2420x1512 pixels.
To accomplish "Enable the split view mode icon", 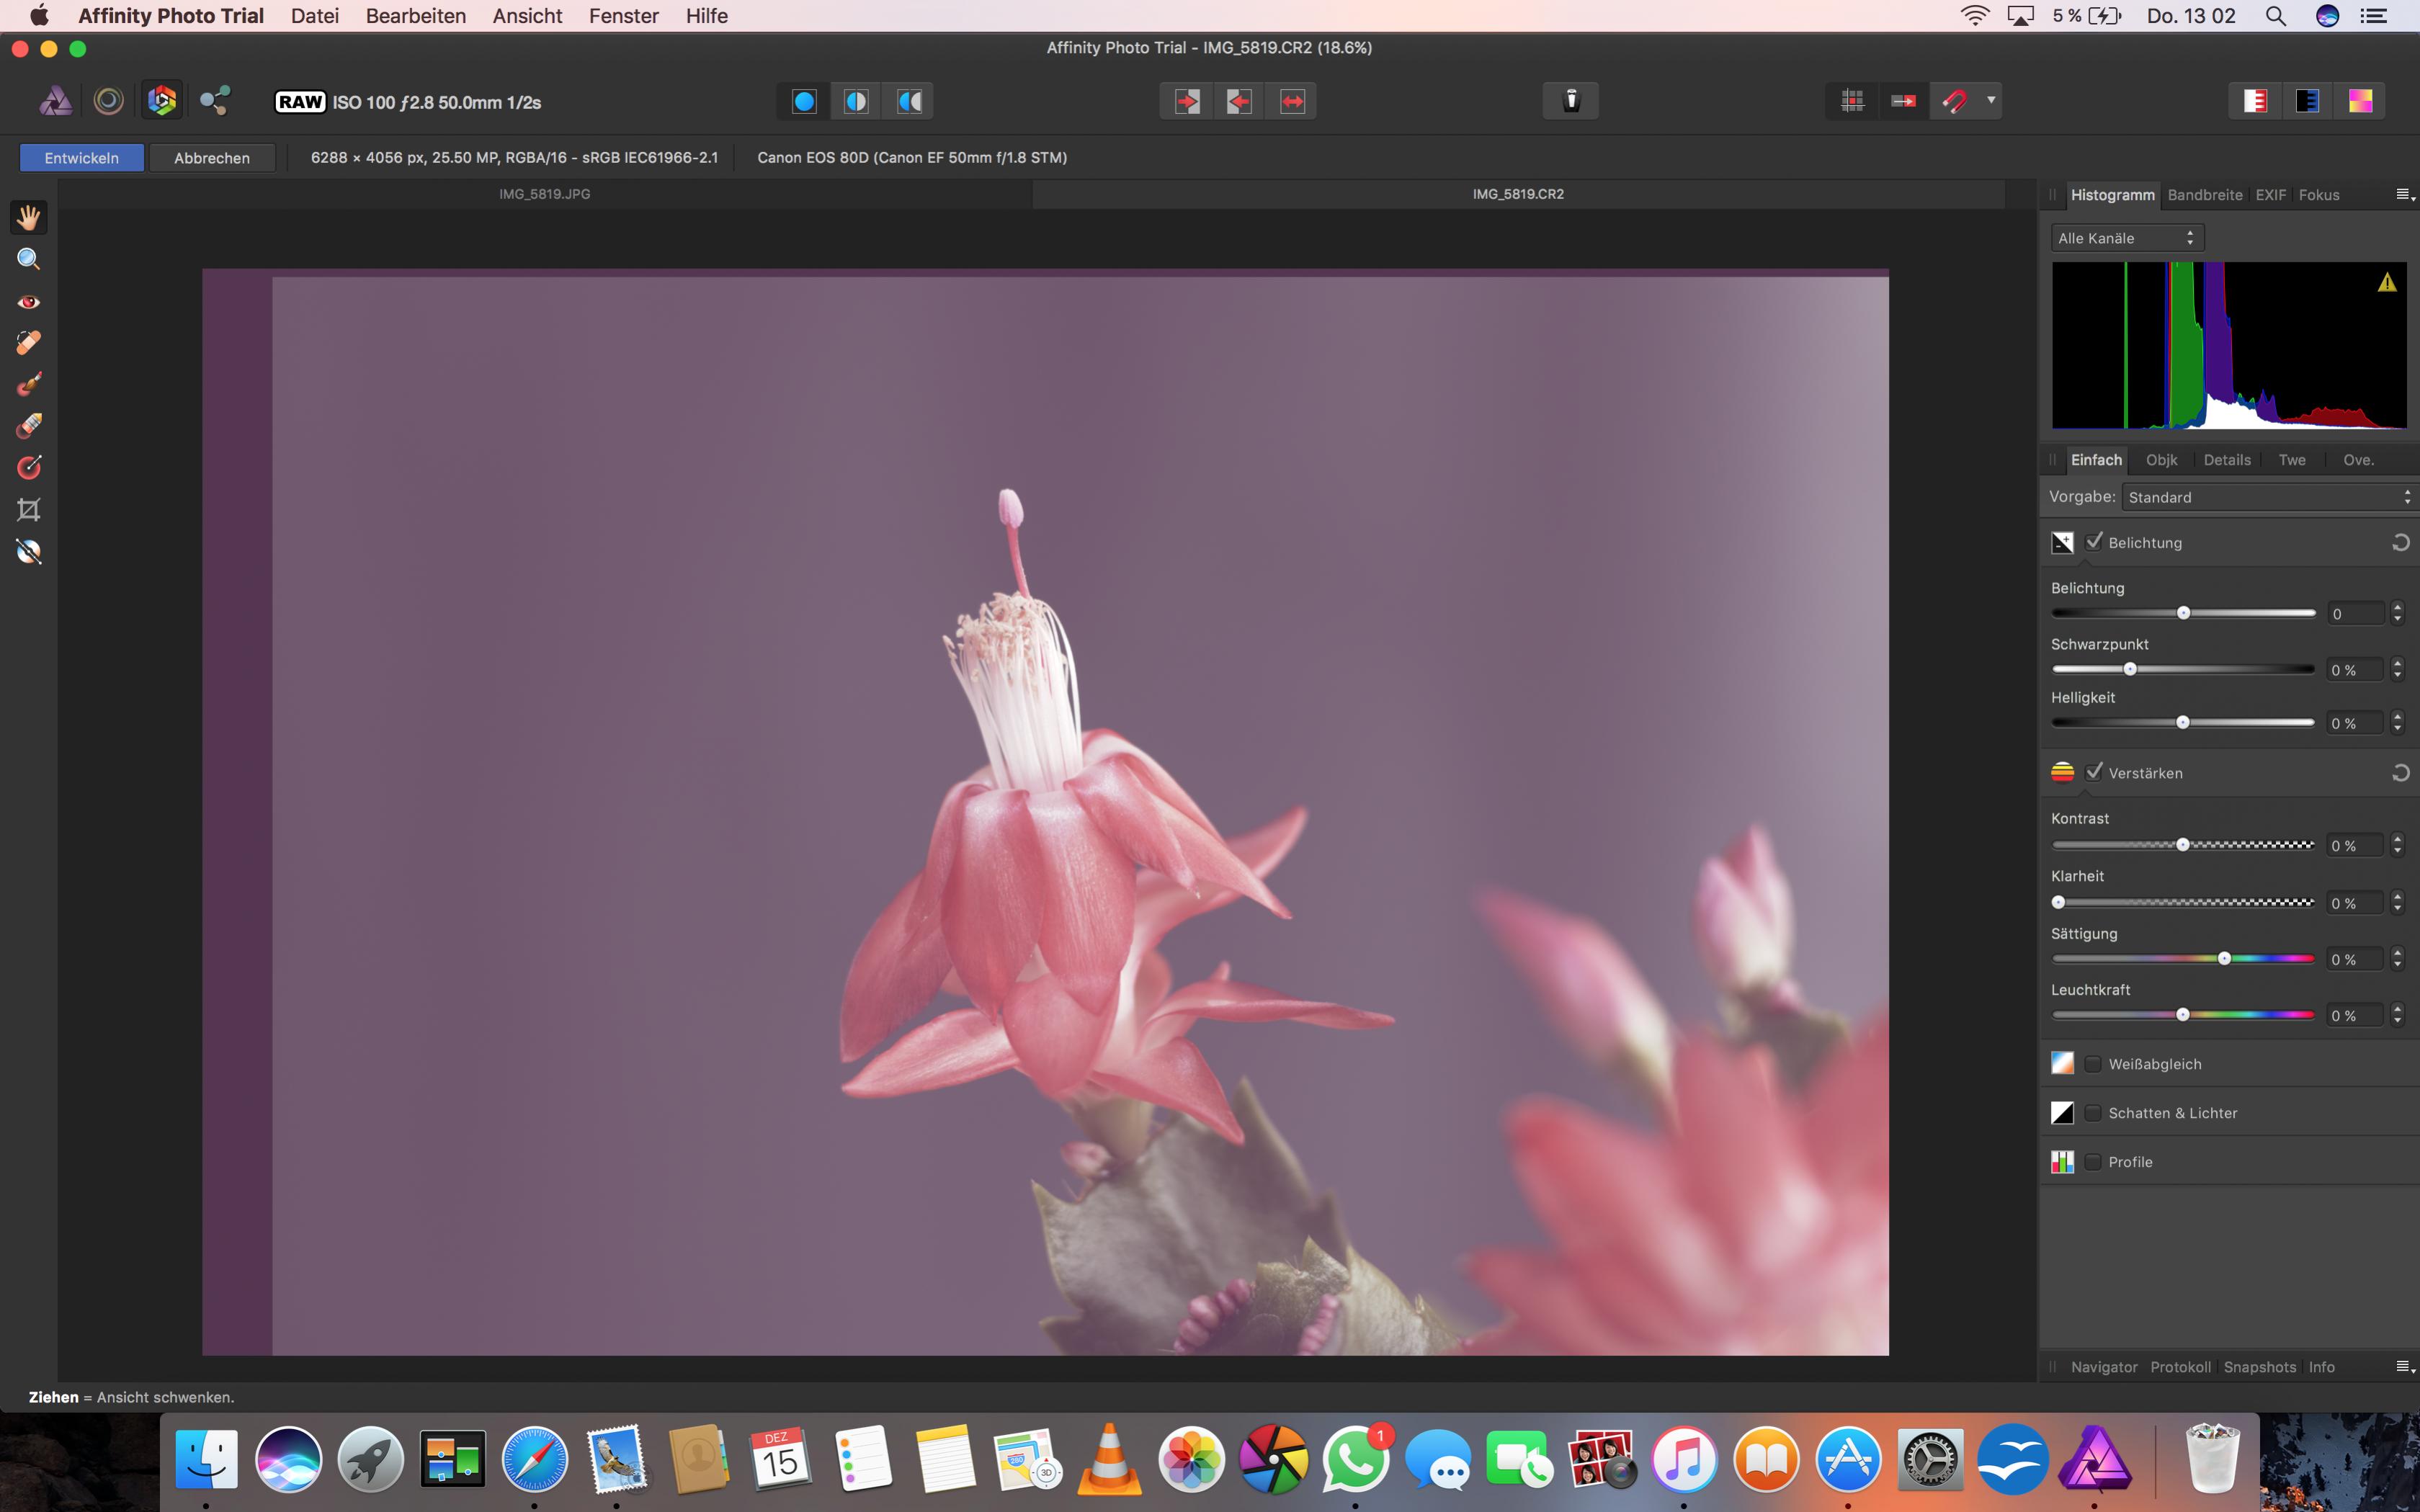I will (x=856, y=101).
